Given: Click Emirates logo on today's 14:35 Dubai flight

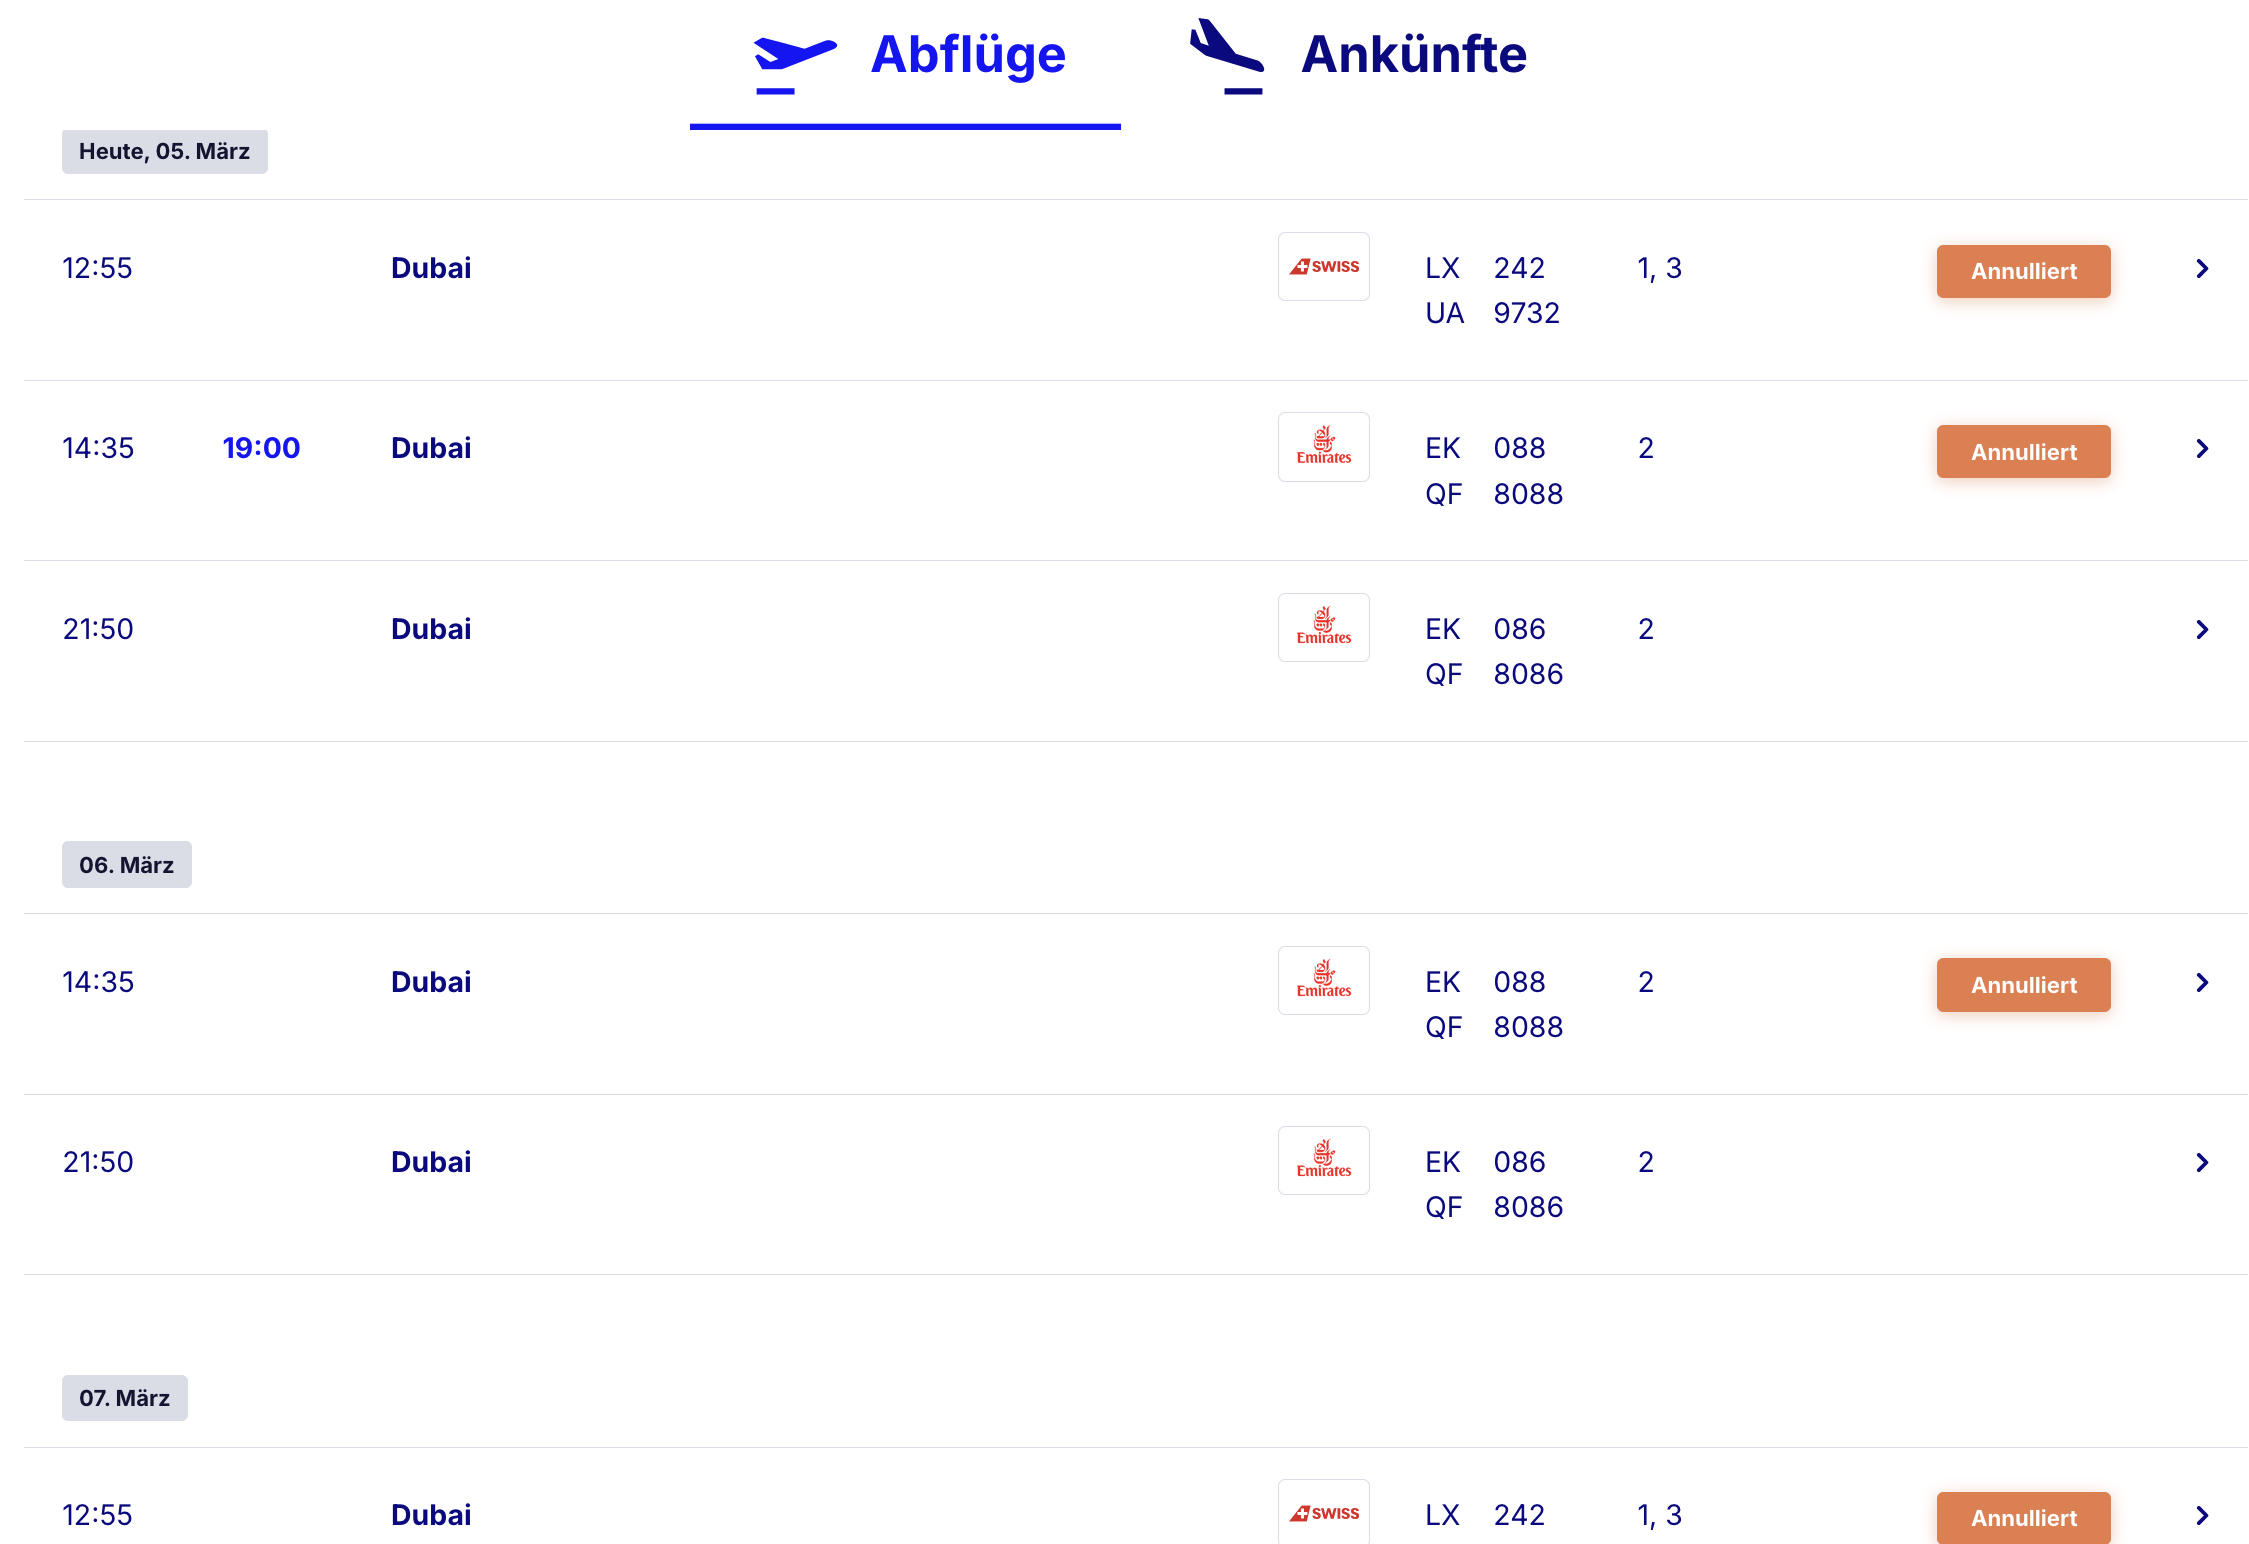Looking at the screenshot, I should [x=1323, y=447].
